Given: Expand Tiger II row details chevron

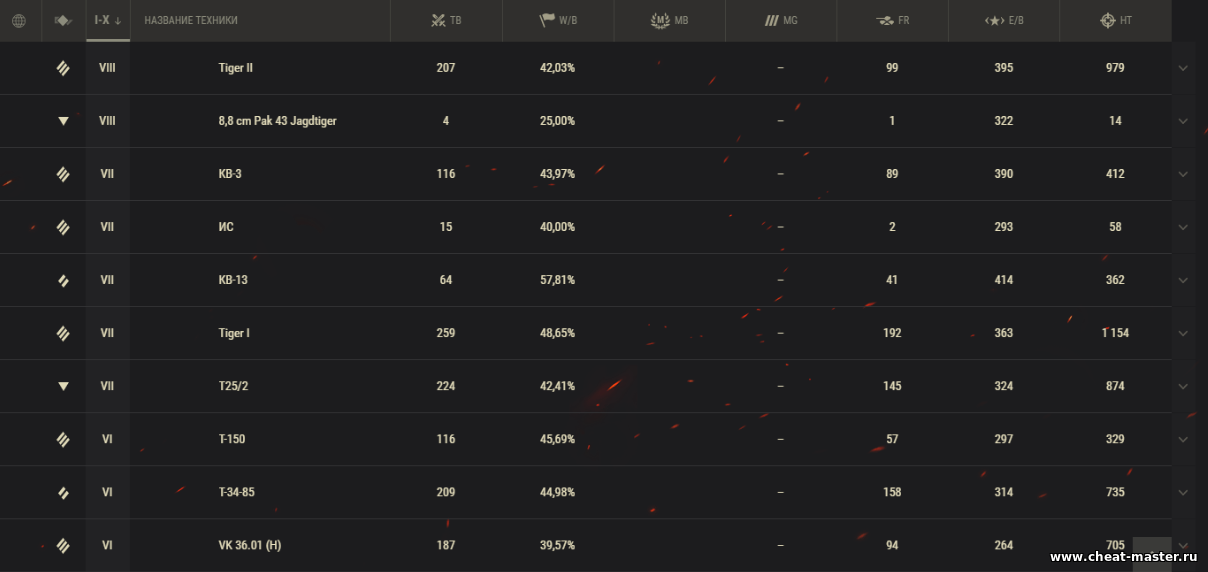Looking at the screenshot, I should coord(1183,68).
